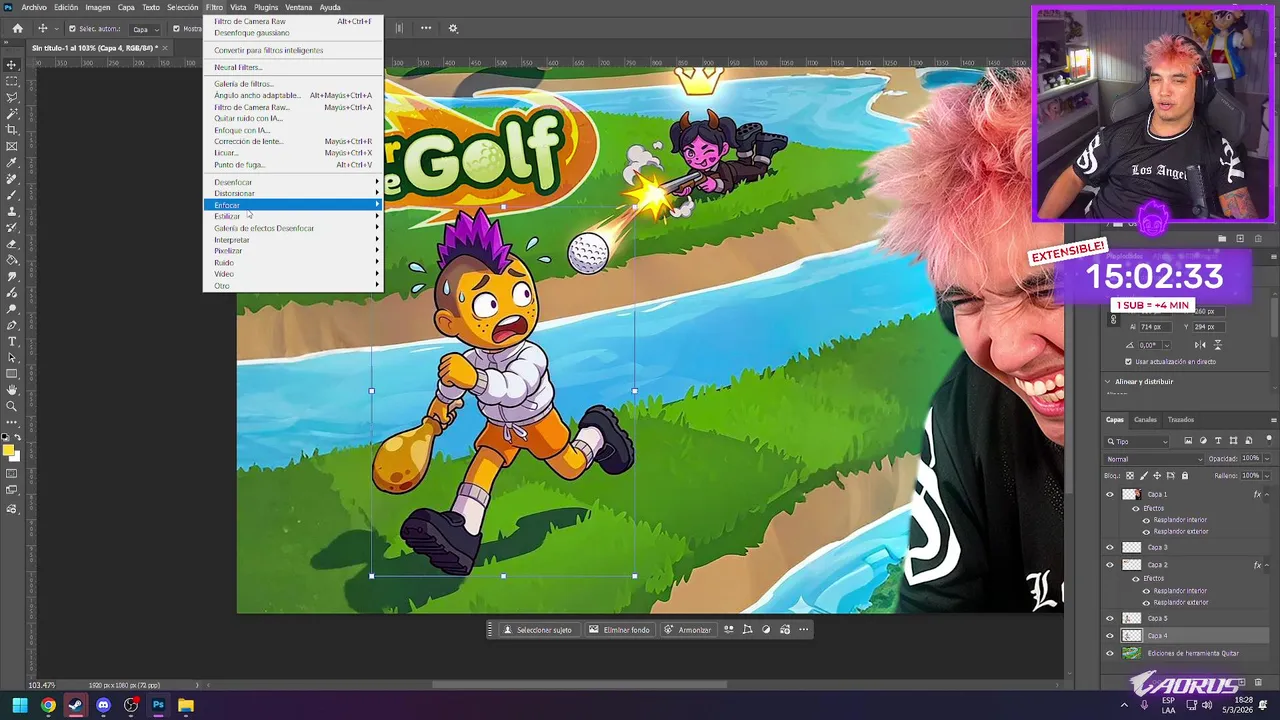The height and width of the screenshot is (720, 1280).
Task: Open the blend mode Normal dropdown
Action: pyautogui.click(x=1154, y=459)
